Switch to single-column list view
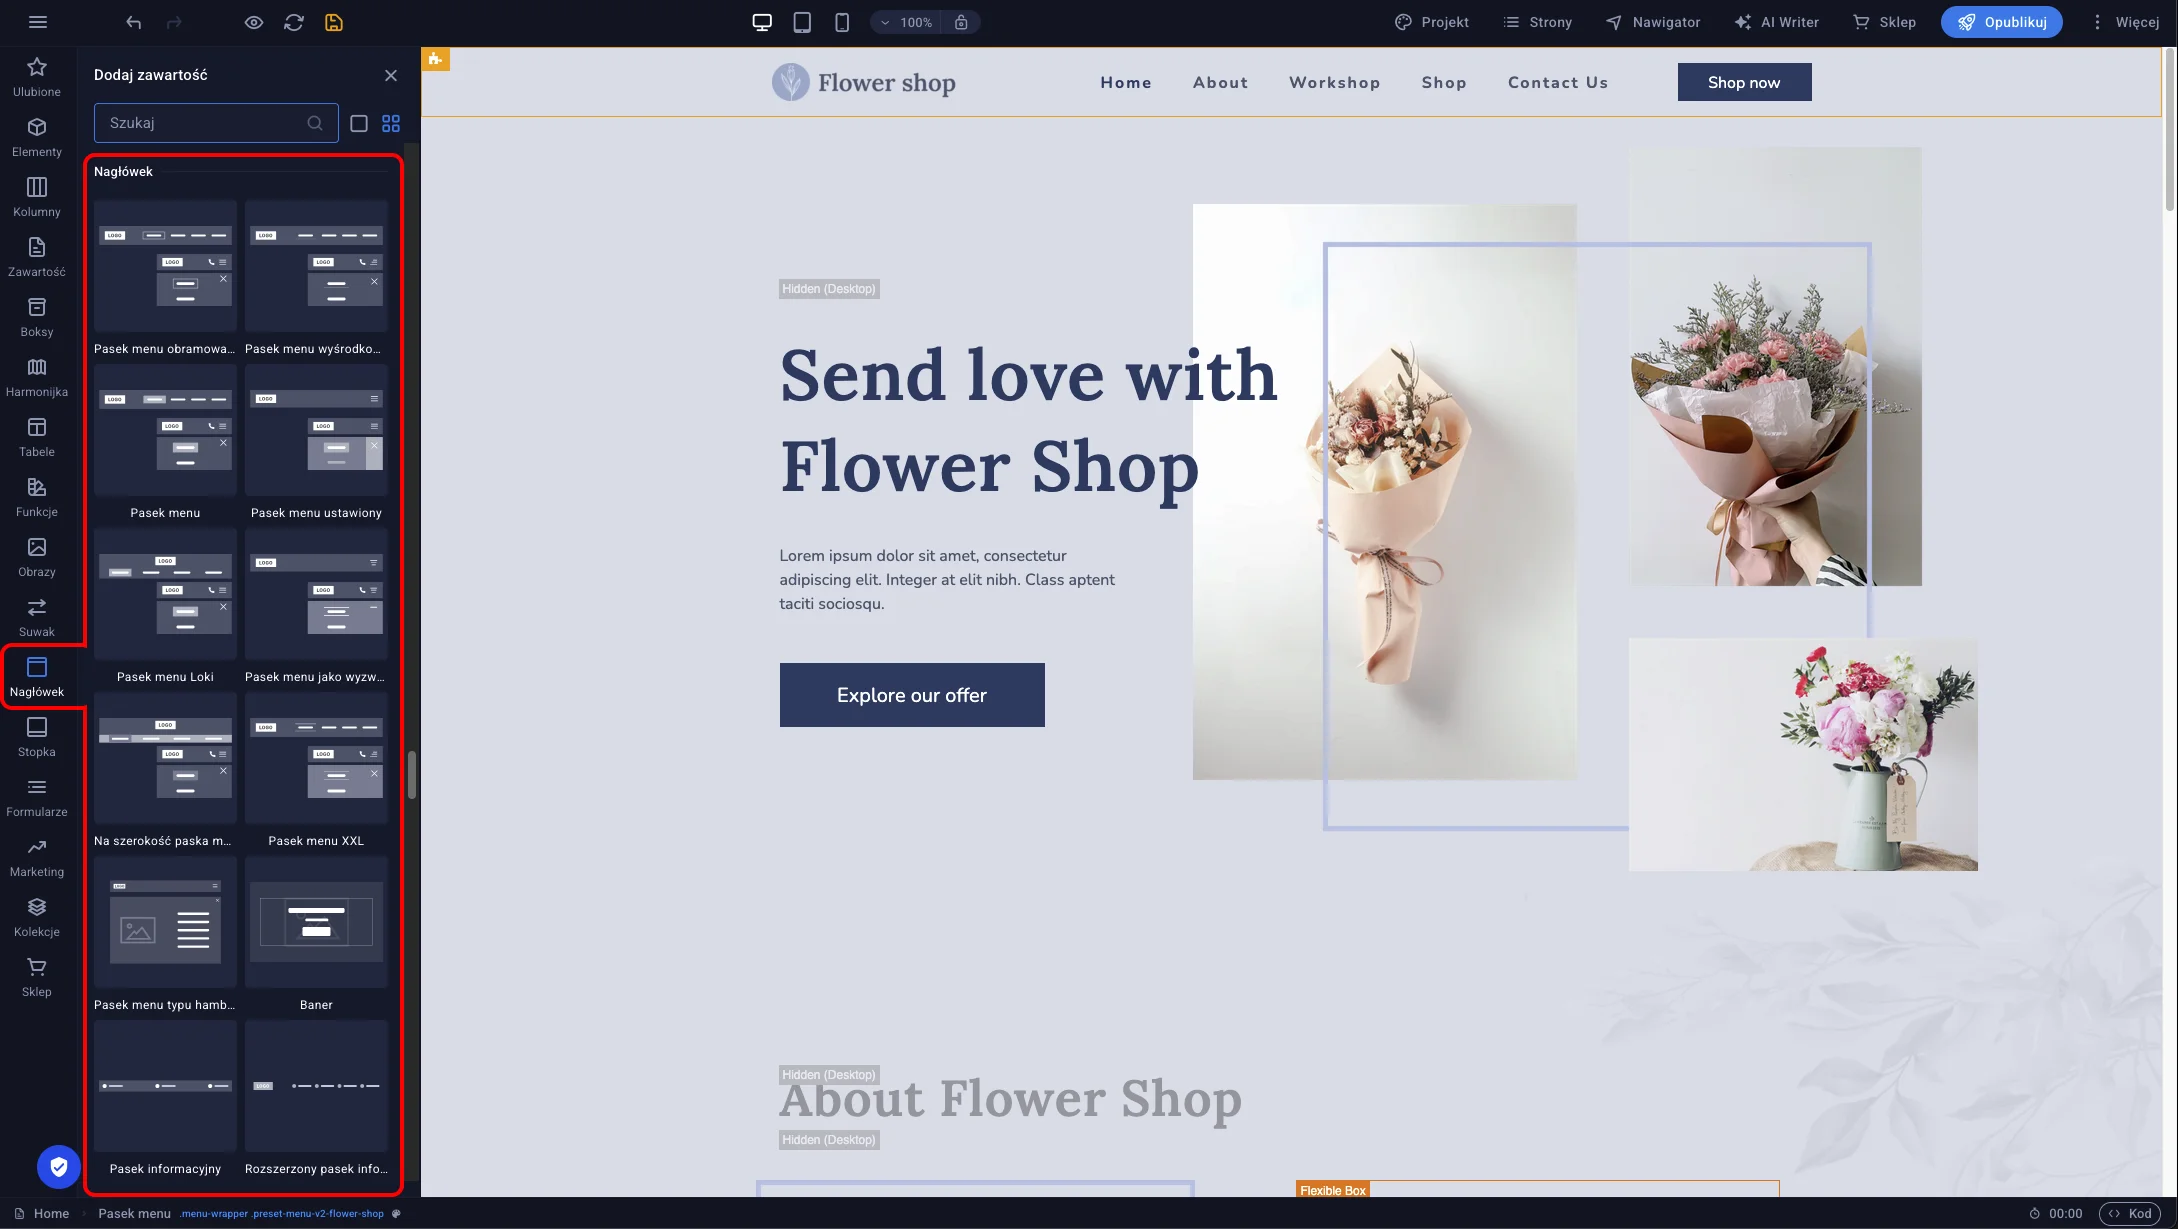2178x1229 pixels. [x=359, y=123]
